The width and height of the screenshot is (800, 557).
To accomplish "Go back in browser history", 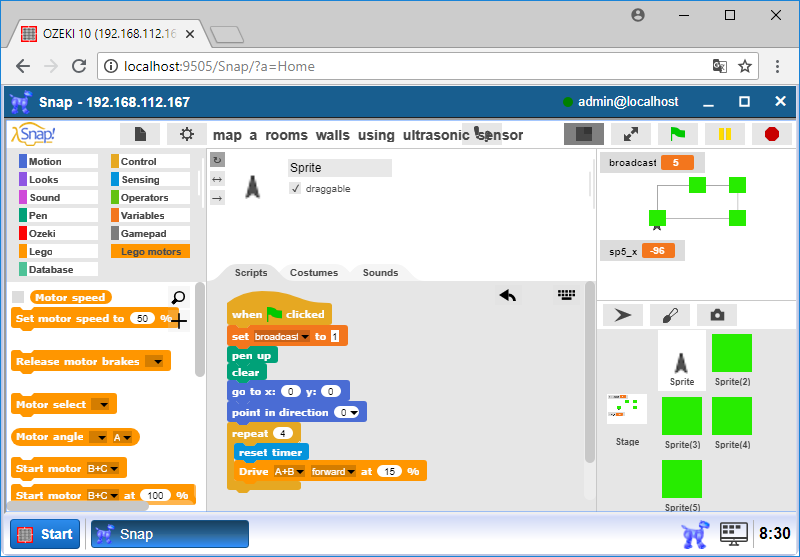I will 23,66.
